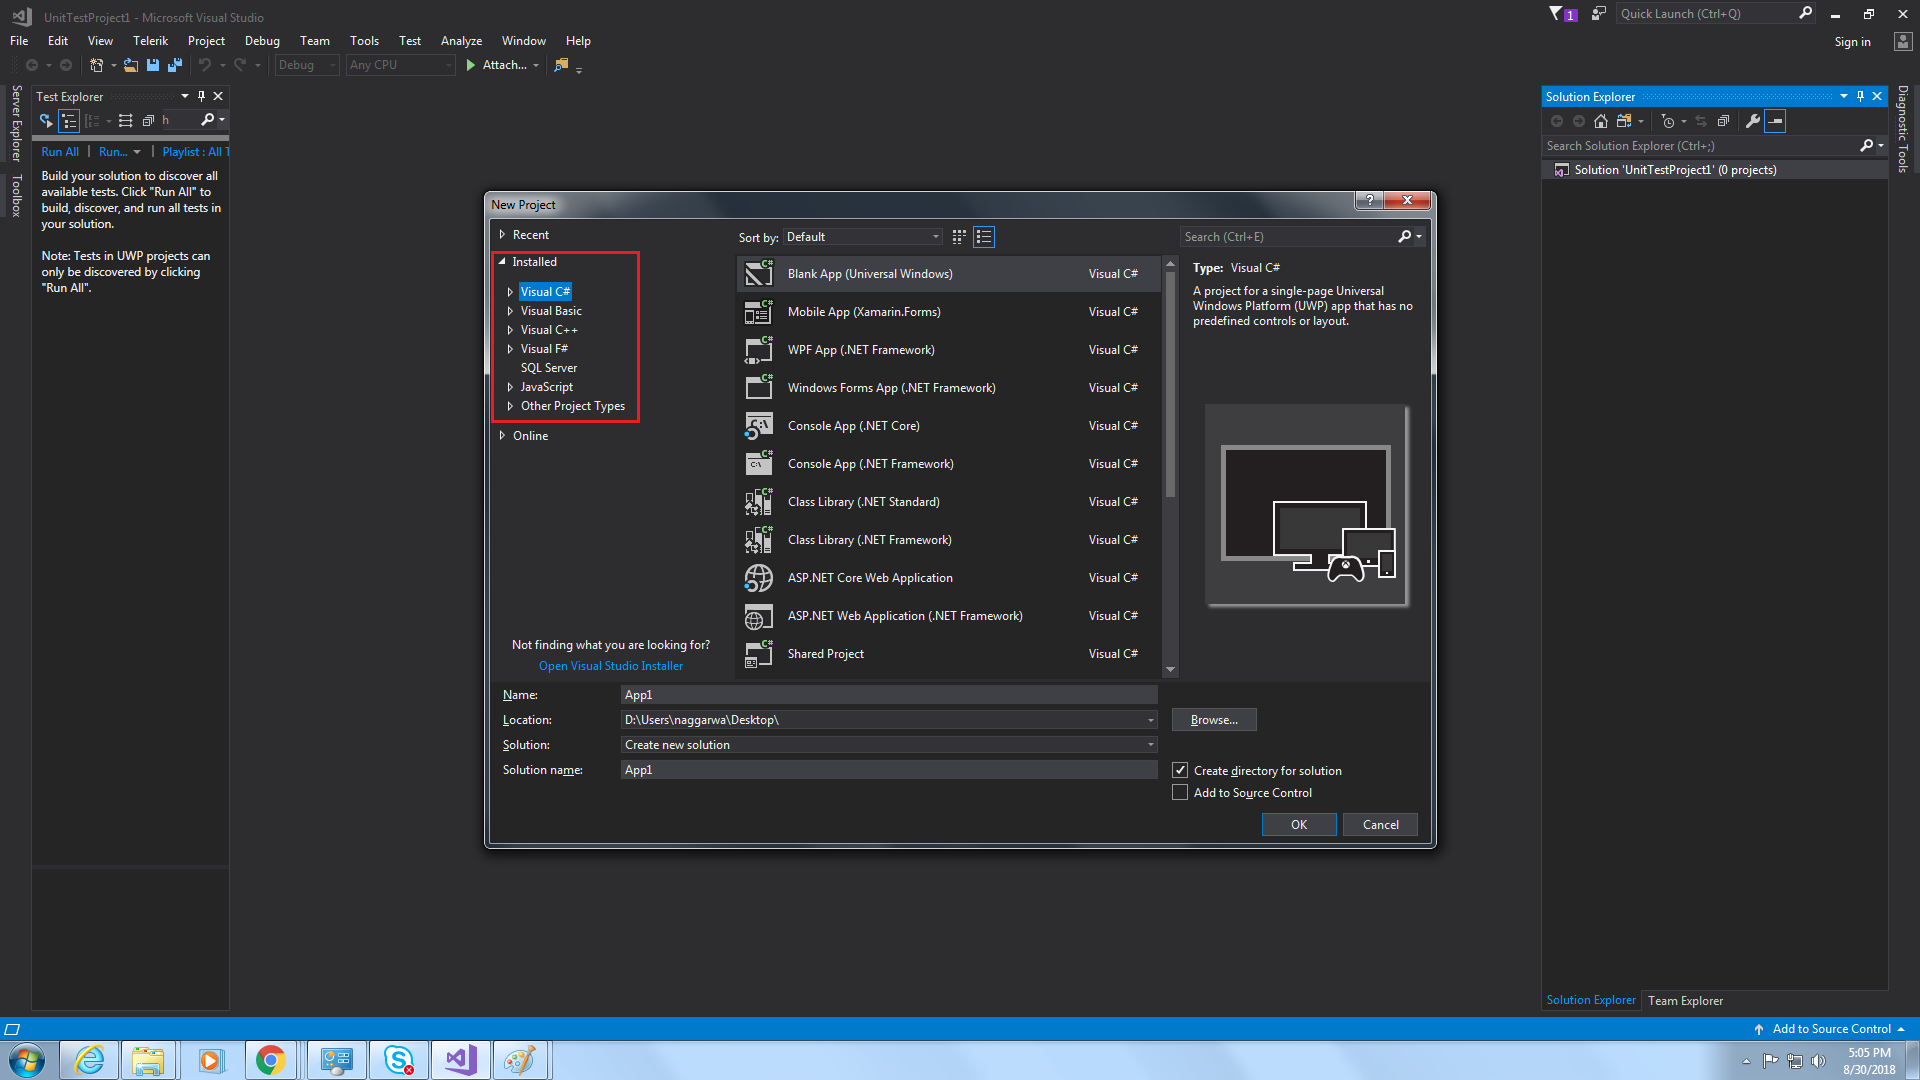The image size is (1920, 1080).
Task: Click the template Search (Ctrl+E) field
Action: 1290,237
